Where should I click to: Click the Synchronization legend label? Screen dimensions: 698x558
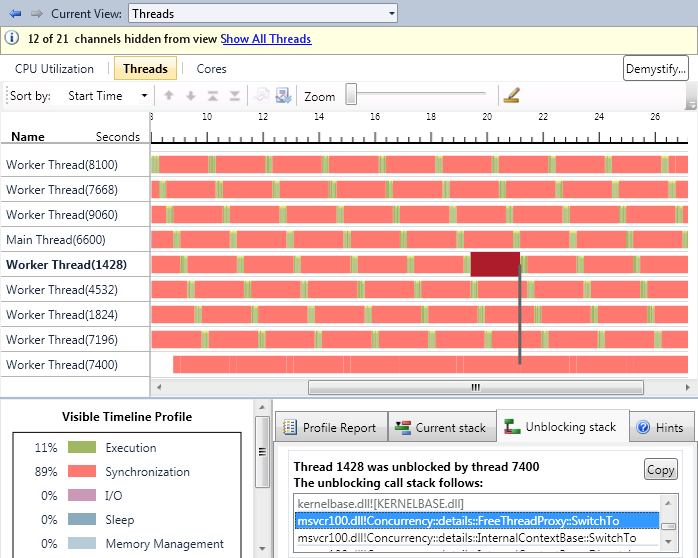(x=147, y=472)
